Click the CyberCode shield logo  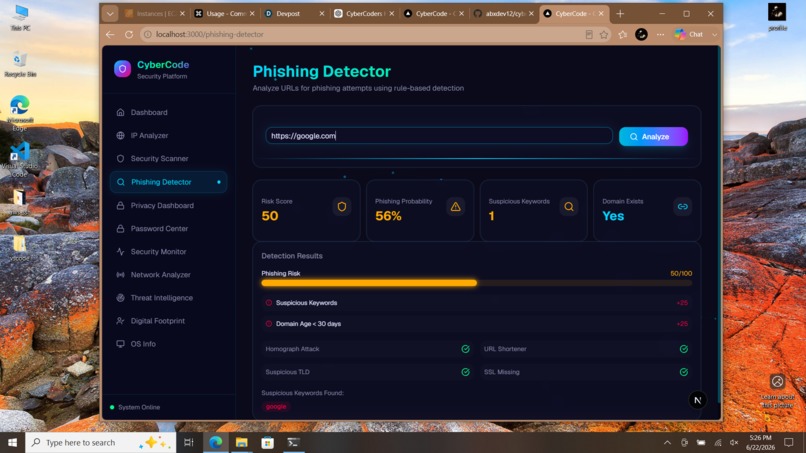[x=122, y=69]
